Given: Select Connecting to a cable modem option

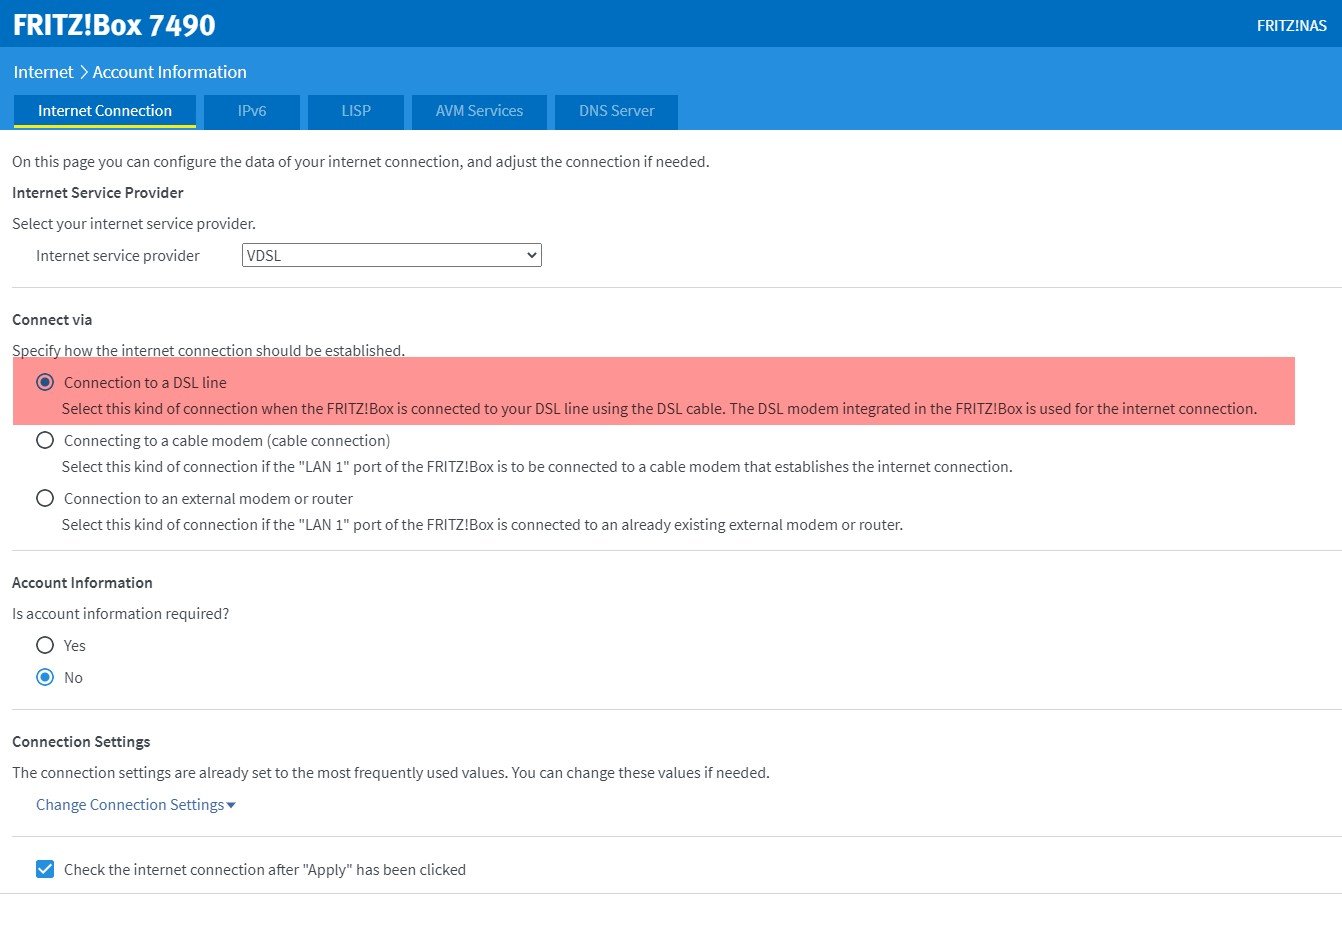Looking at the screenshot, I should tap(45, 440).
